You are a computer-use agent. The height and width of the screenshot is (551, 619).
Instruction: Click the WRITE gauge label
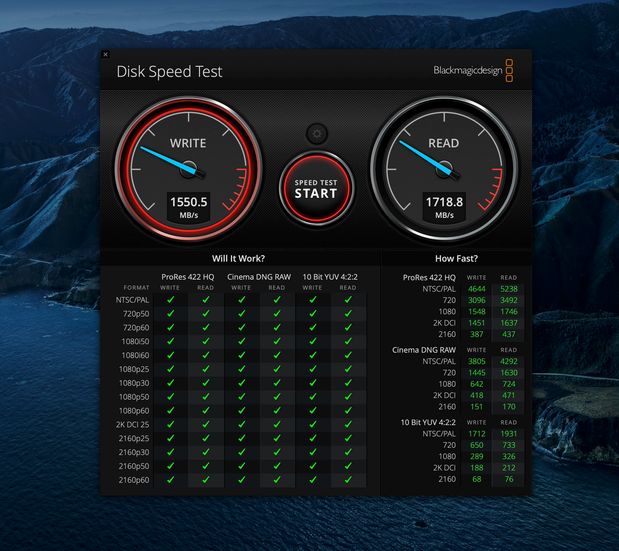(188, 143)
